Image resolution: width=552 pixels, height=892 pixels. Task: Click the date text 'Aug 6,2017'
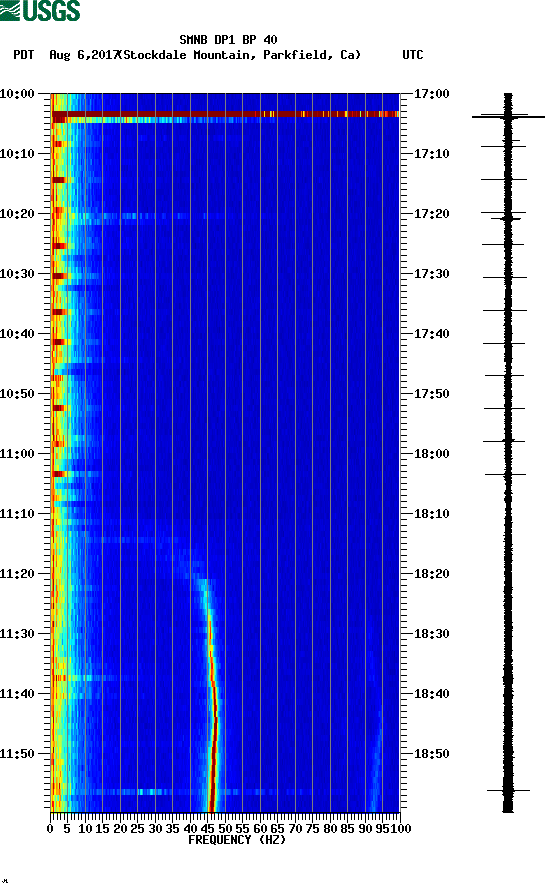click(x=84, y=55)
